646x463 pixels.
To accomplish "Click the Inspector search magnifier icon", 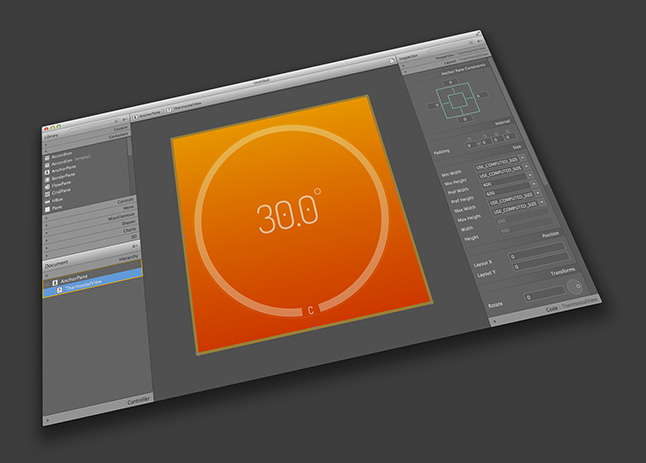I will click(471, 42).
